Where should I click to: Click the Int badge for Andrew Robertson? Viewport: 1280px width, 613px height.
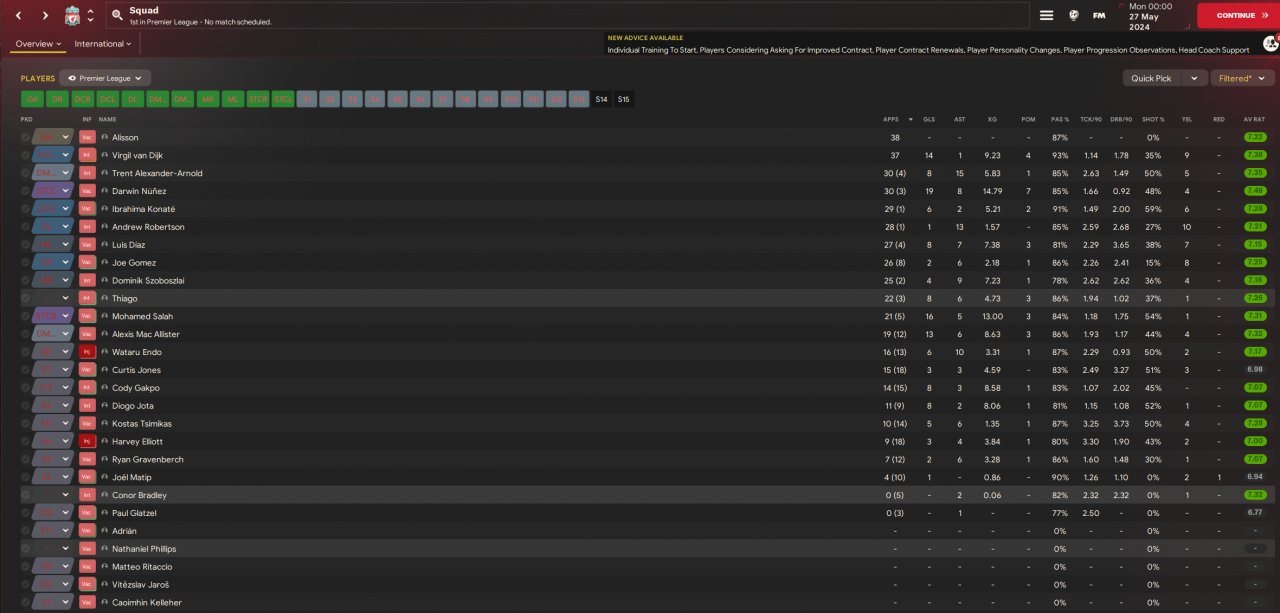87,227
